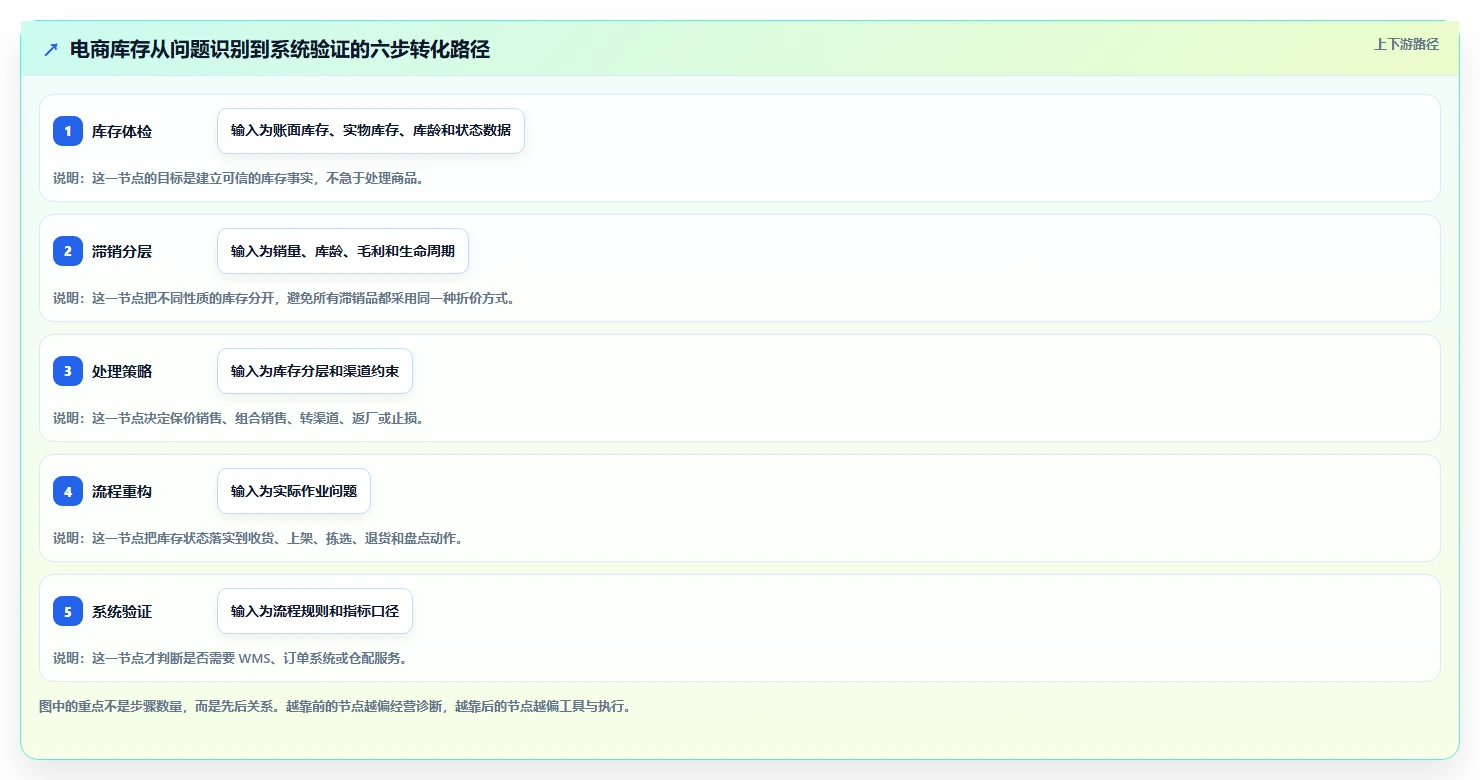Click the footer note 图中的重点不是步骤数量
The height and width of the screenshot is (780, 1480).
tap(335, 706)
